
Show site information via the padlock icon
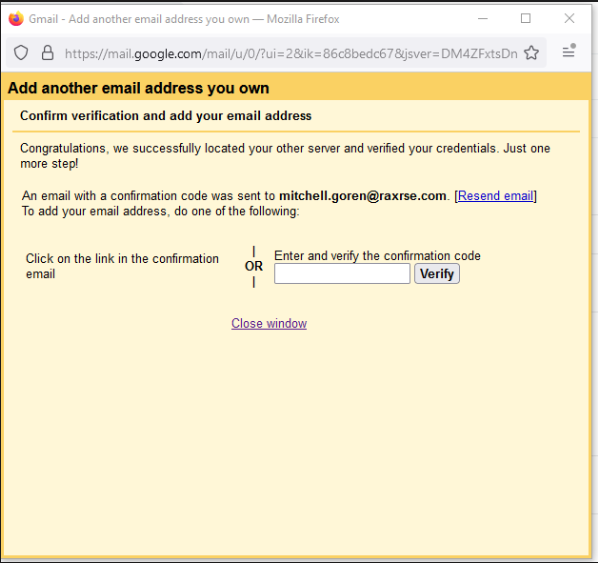coord(47,53)
